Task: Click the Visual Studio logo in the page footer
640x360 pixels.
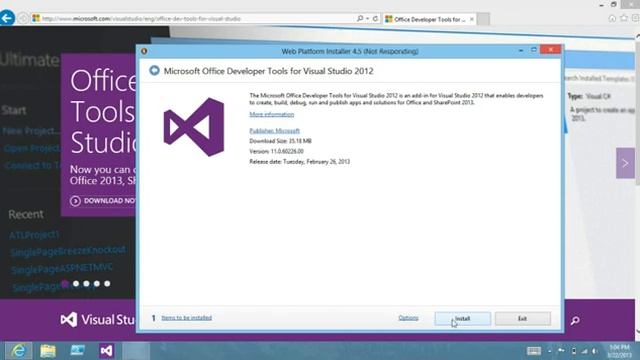Action: pos(98,319)
